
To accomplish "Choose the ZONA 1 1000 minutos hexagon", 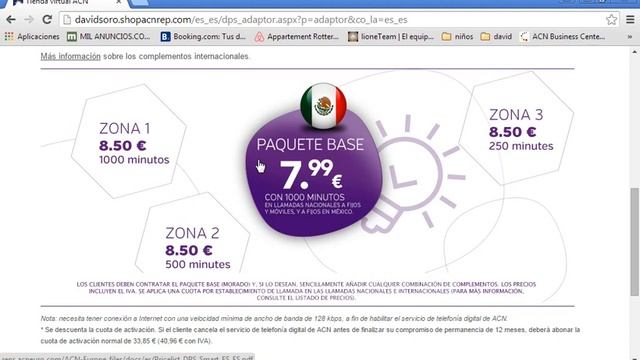I will point(129,142).
